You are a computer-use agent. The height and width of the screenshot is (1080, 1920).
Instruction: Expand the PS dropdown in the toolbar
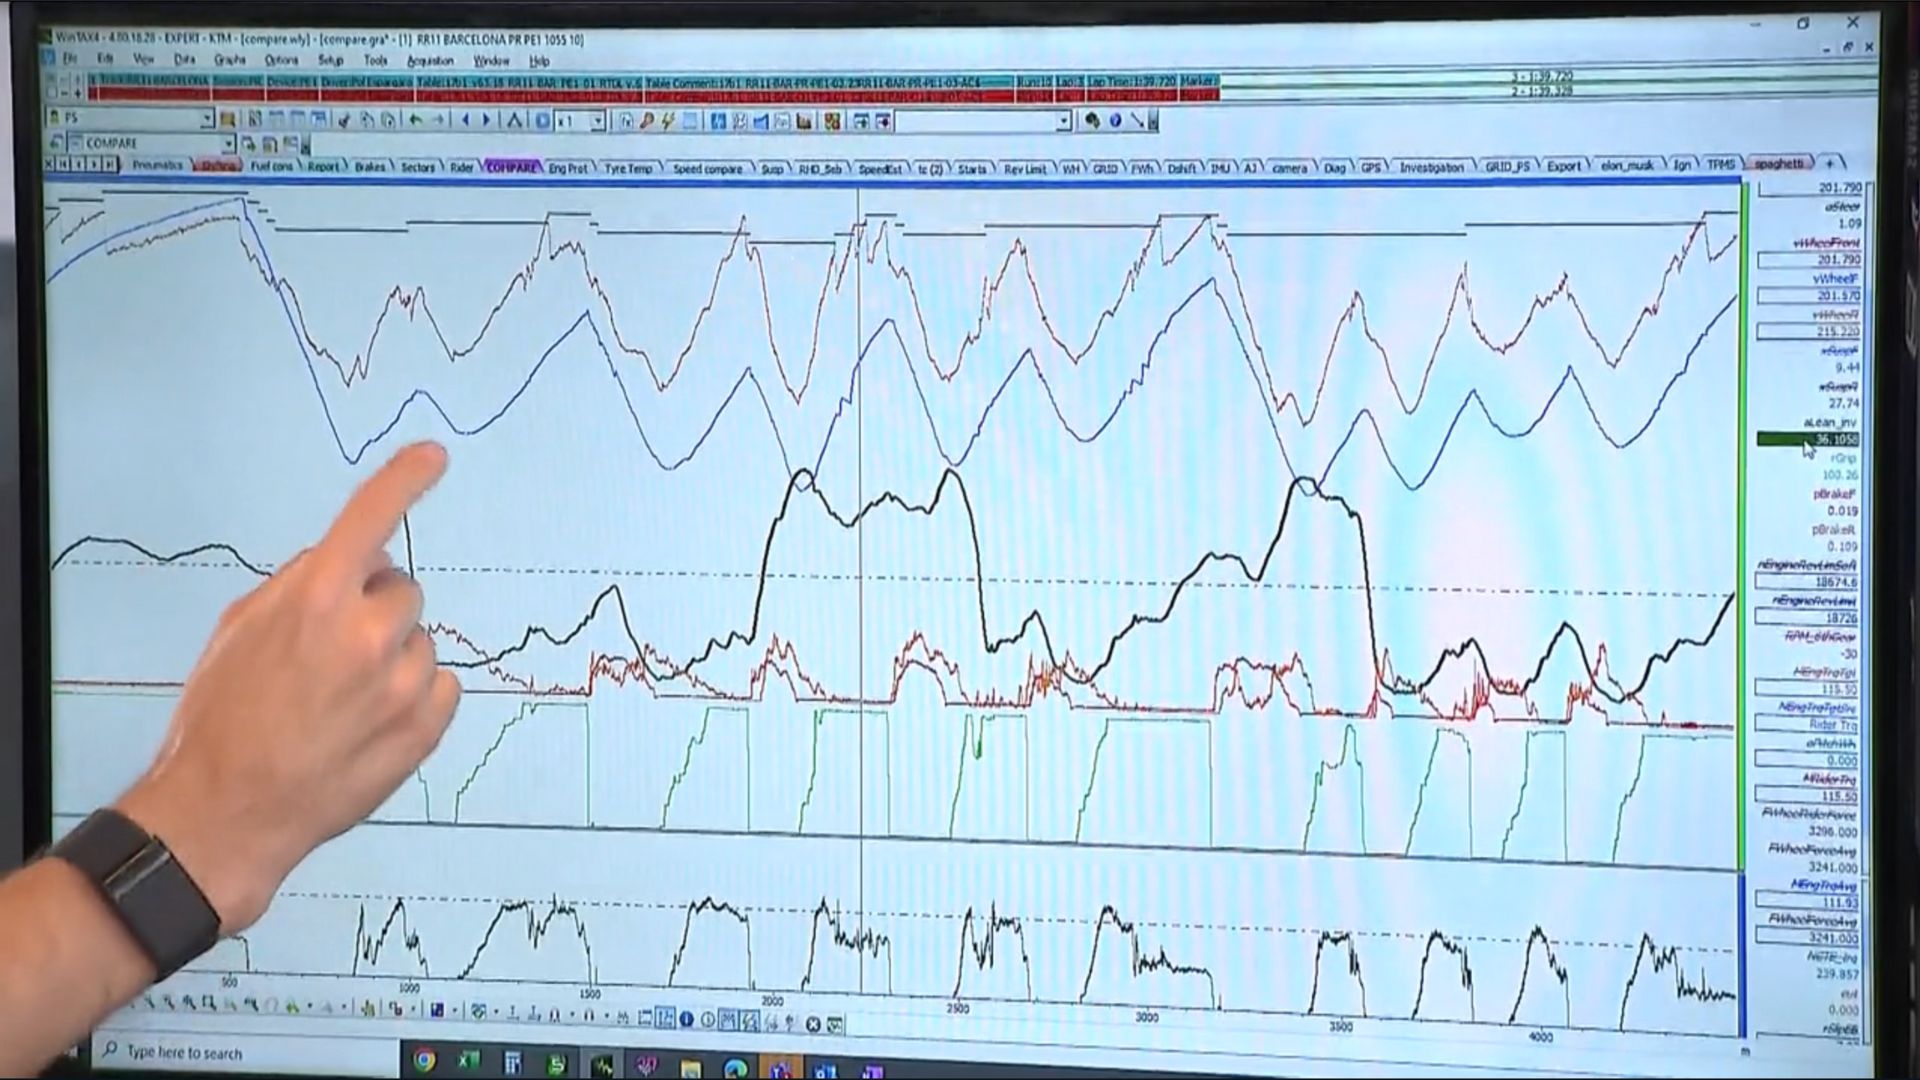pos(207,118)
